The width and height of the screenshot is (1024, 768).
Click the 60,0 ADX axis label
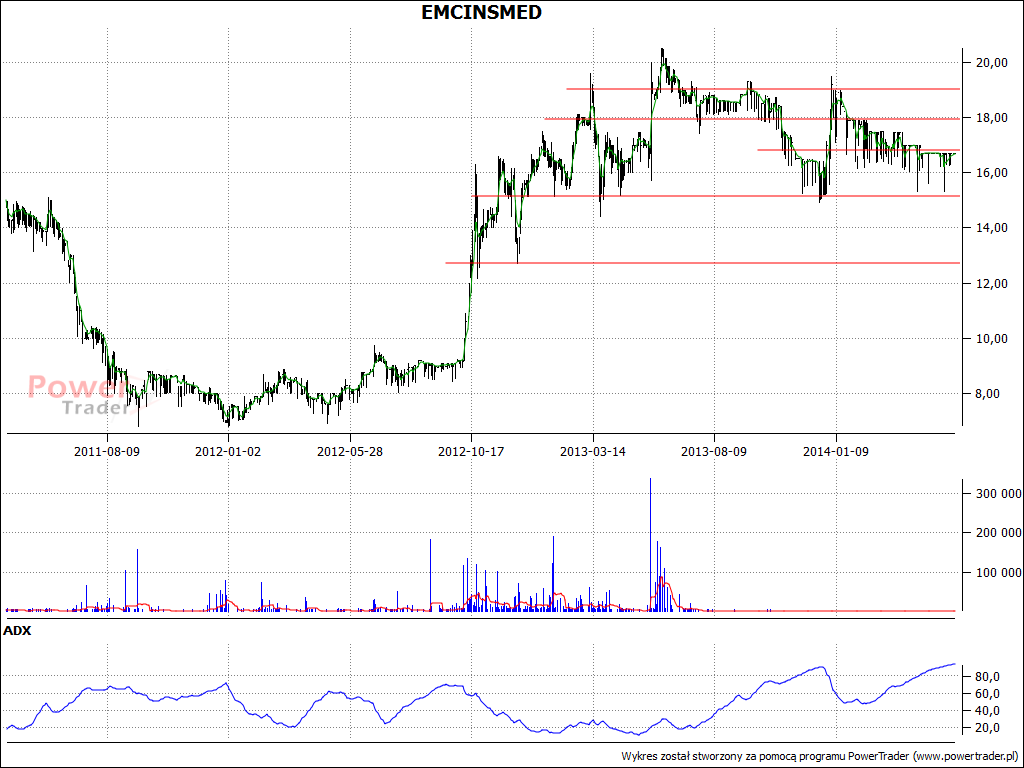pos(987,694)
